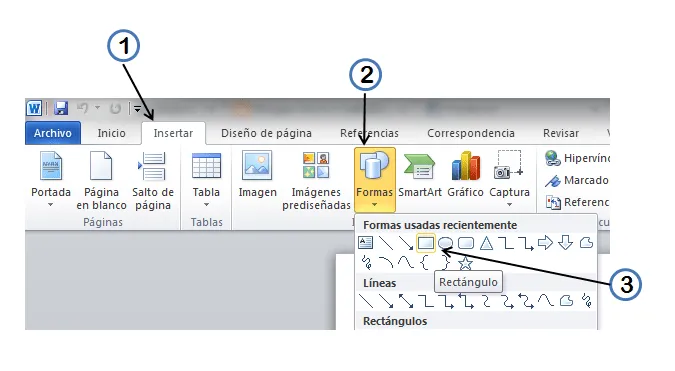This screenshot has height=371, width=675.
Task: Select the Rectángulo shape in recent shapes
Action: pos(426,243)
